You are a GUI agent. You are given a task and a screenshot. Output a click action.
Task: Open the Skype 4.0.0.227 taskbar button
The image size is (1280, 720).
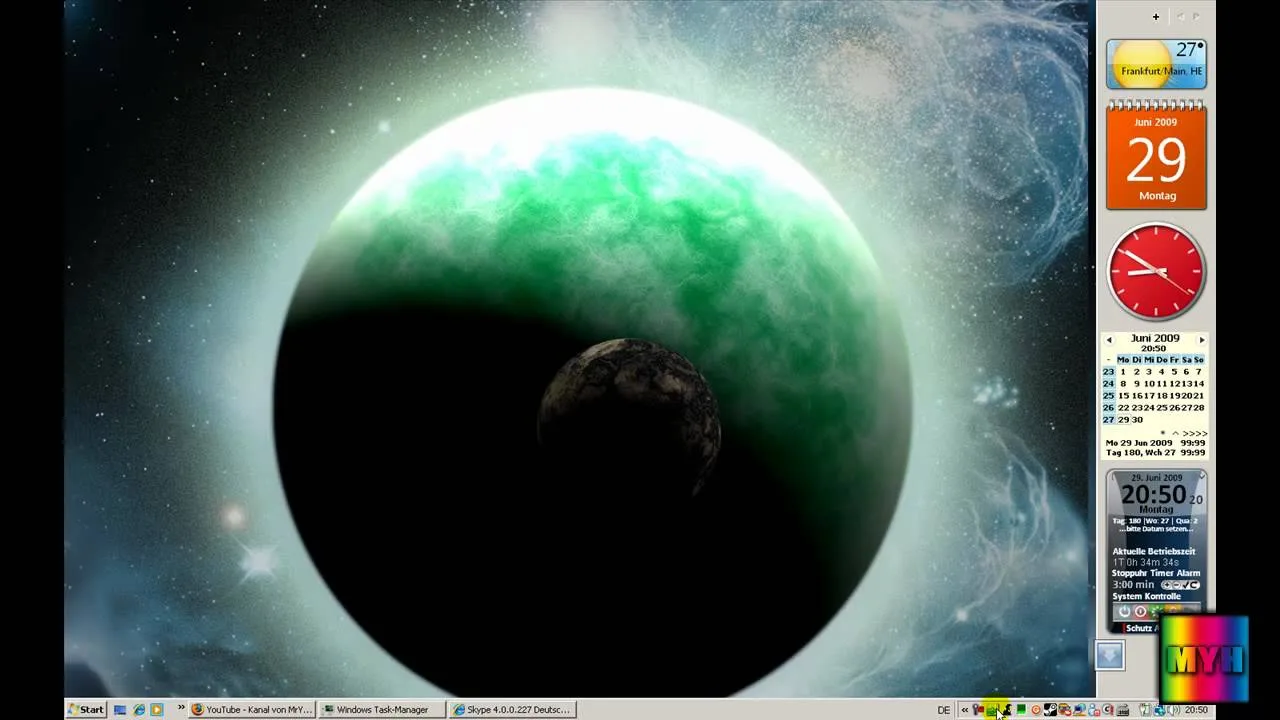tap(513, 710)
